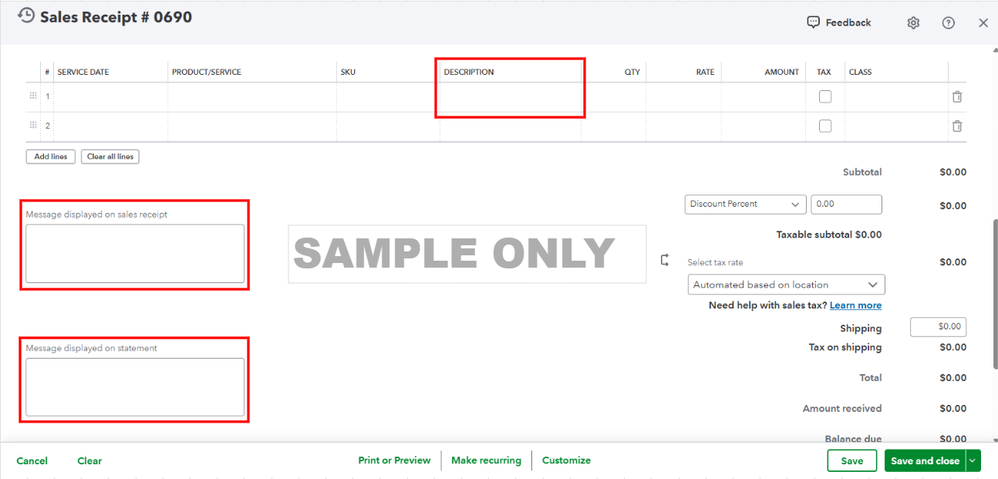Grab the drag handle for line 1
Image resolution: width=998 pixels, height=479 pixels.
(33, 96)
